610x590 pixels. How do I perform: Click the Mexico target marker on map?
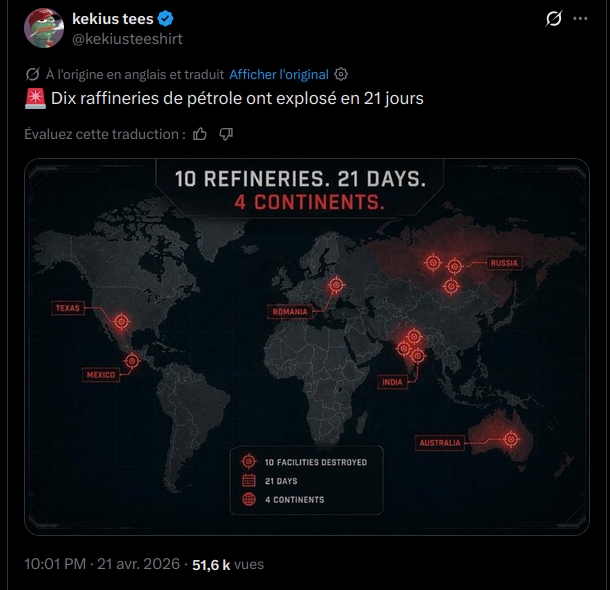click(132, 361)
